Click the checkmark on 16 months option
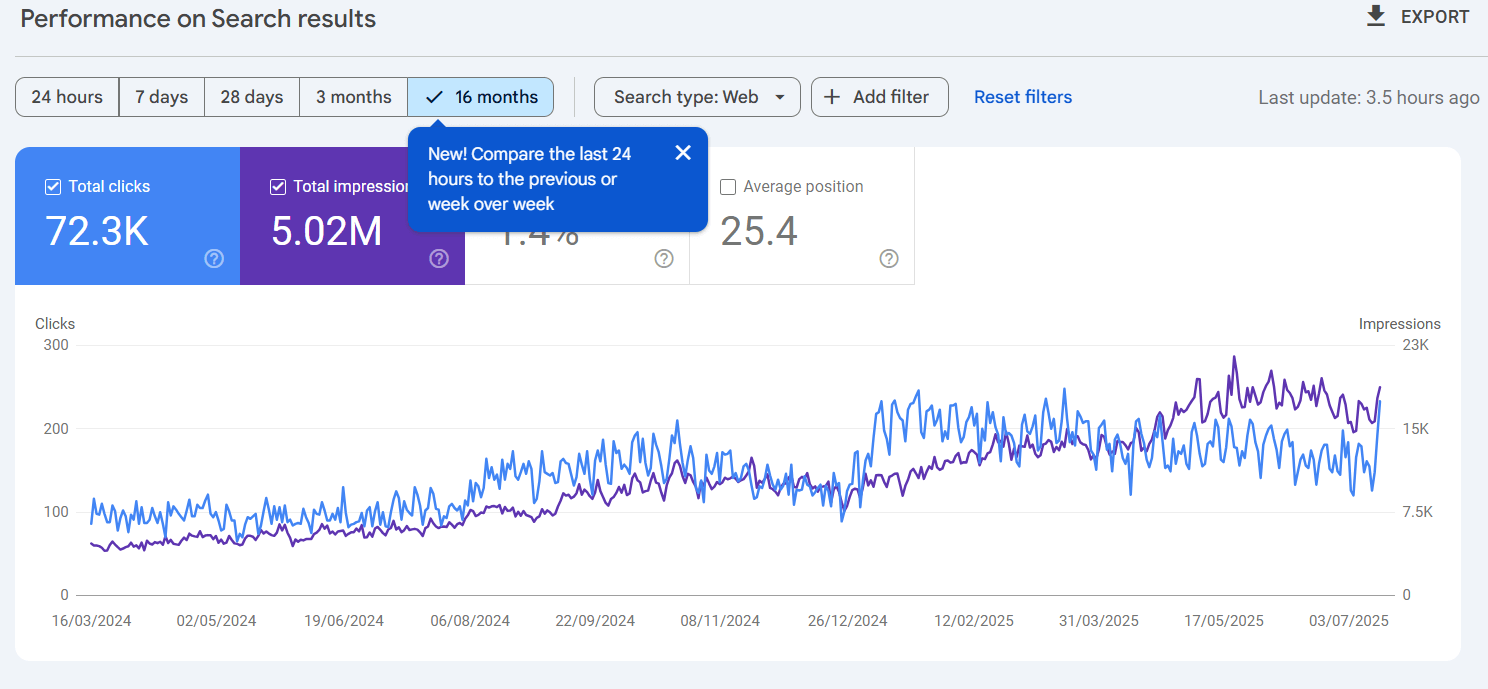This screenshot has width=1488, height=689. [x=434, y=97]
